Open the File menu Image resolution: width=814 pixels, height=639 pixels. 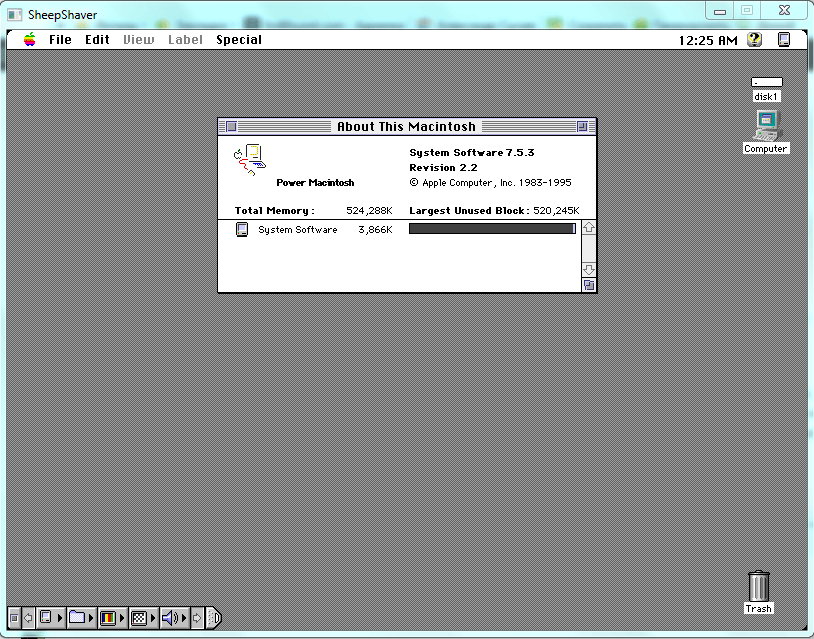pos(60,39)
